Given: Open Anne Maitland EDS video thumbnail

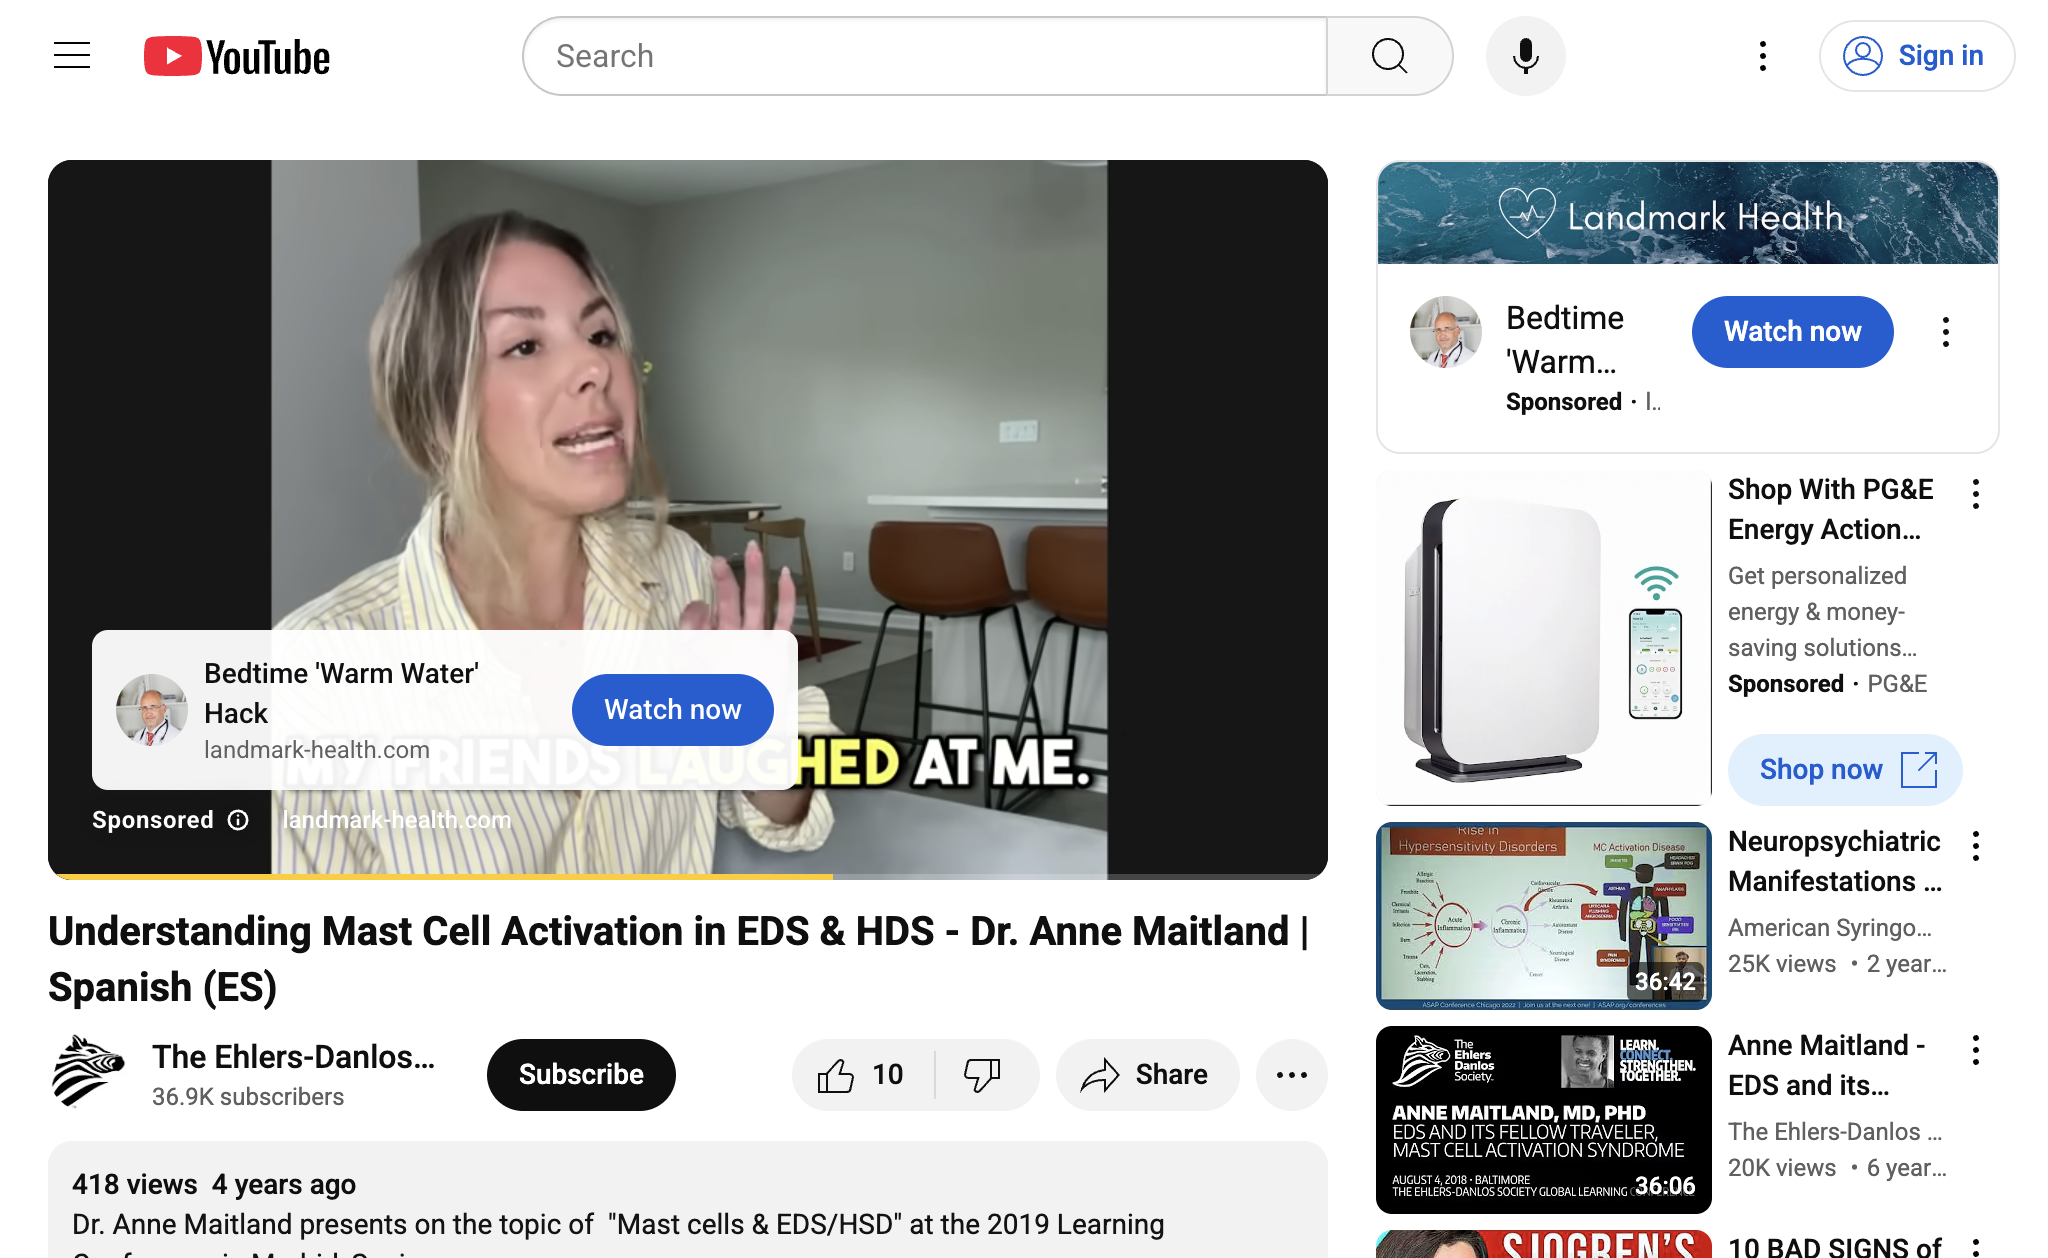Looking at the screenshot, I should pyautogui.click(x=1543, y=1120).
